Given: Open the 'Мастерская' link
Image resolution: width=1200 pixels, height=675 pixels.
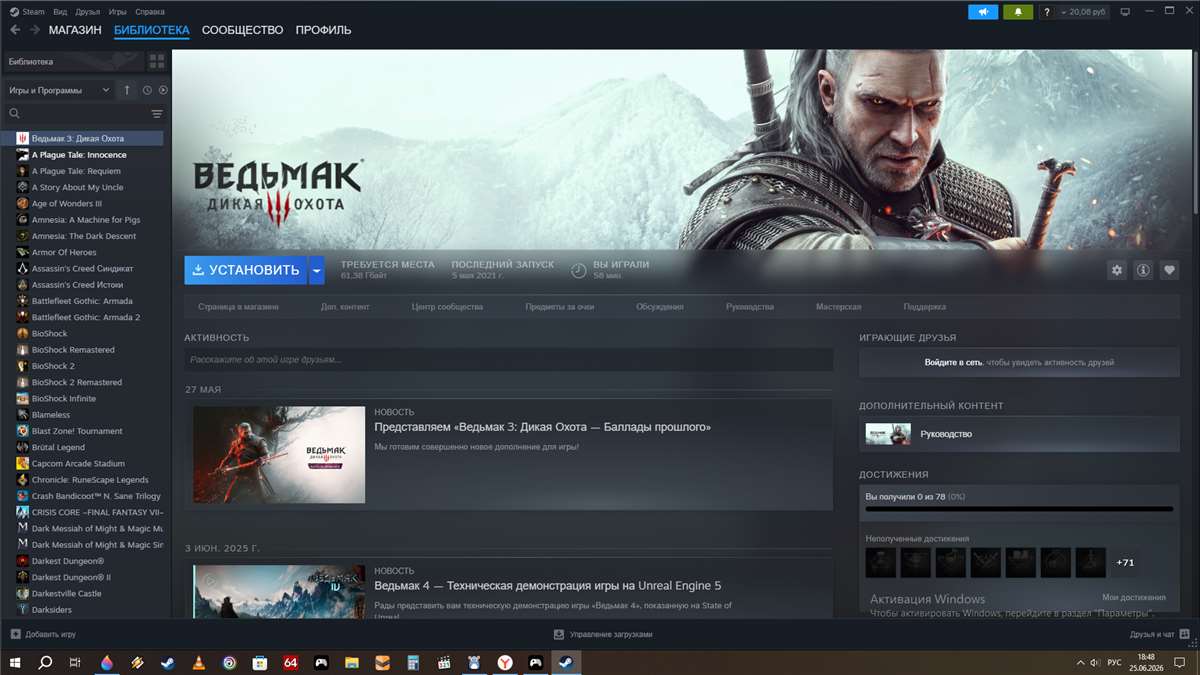Looking at the screenshot, I should pyautogui.click(x=838, y=307).
